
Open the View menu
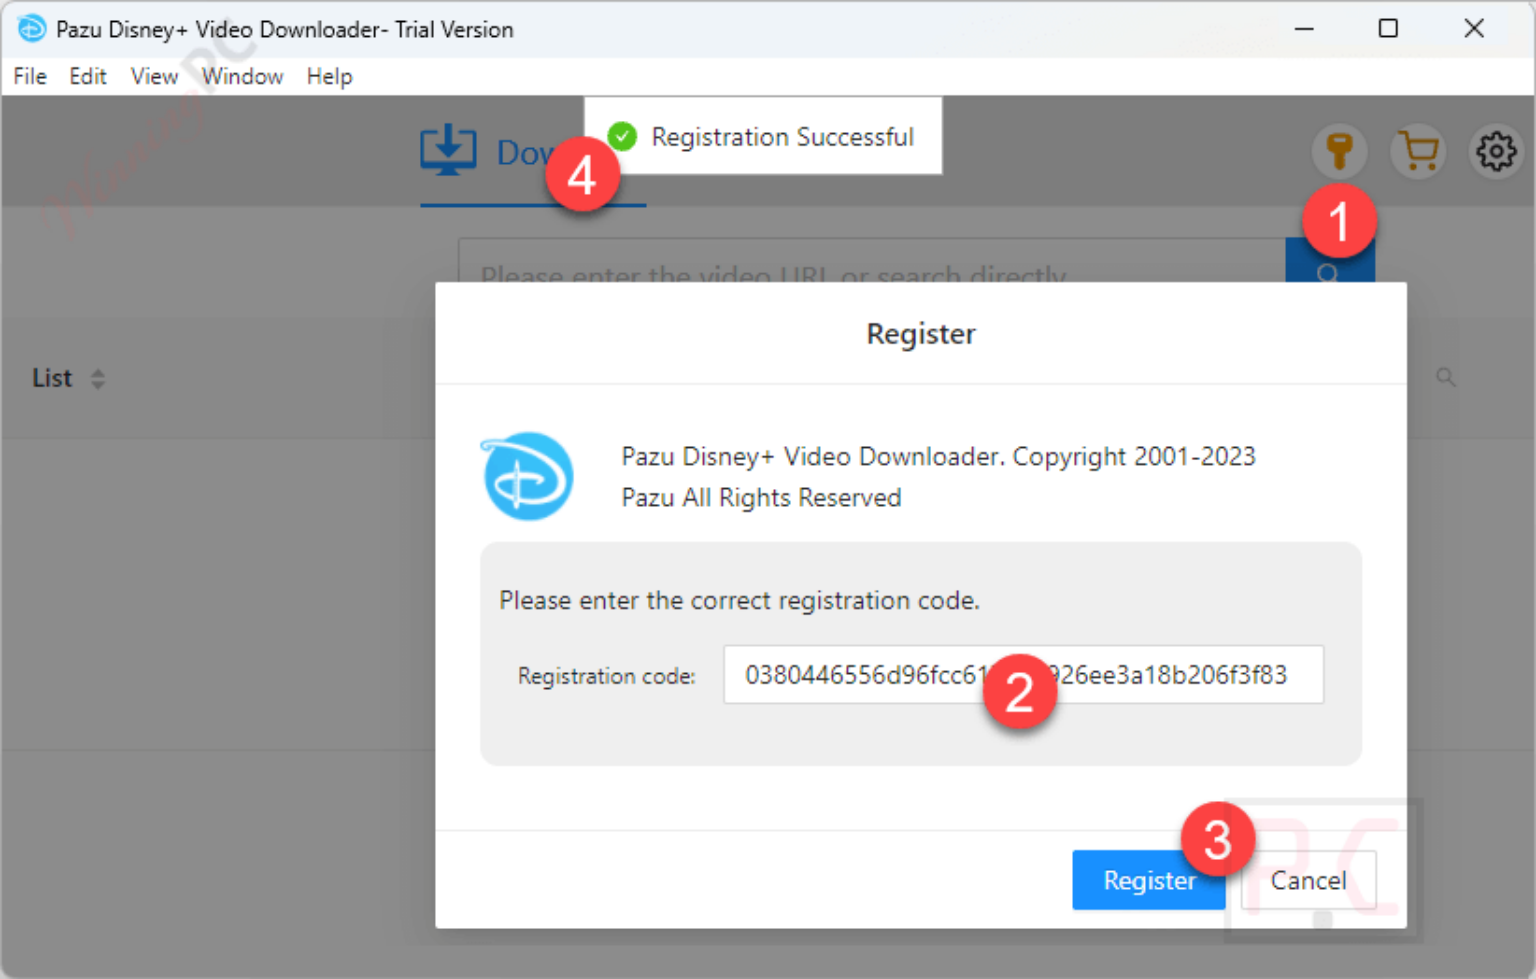(x=154, y=76)
